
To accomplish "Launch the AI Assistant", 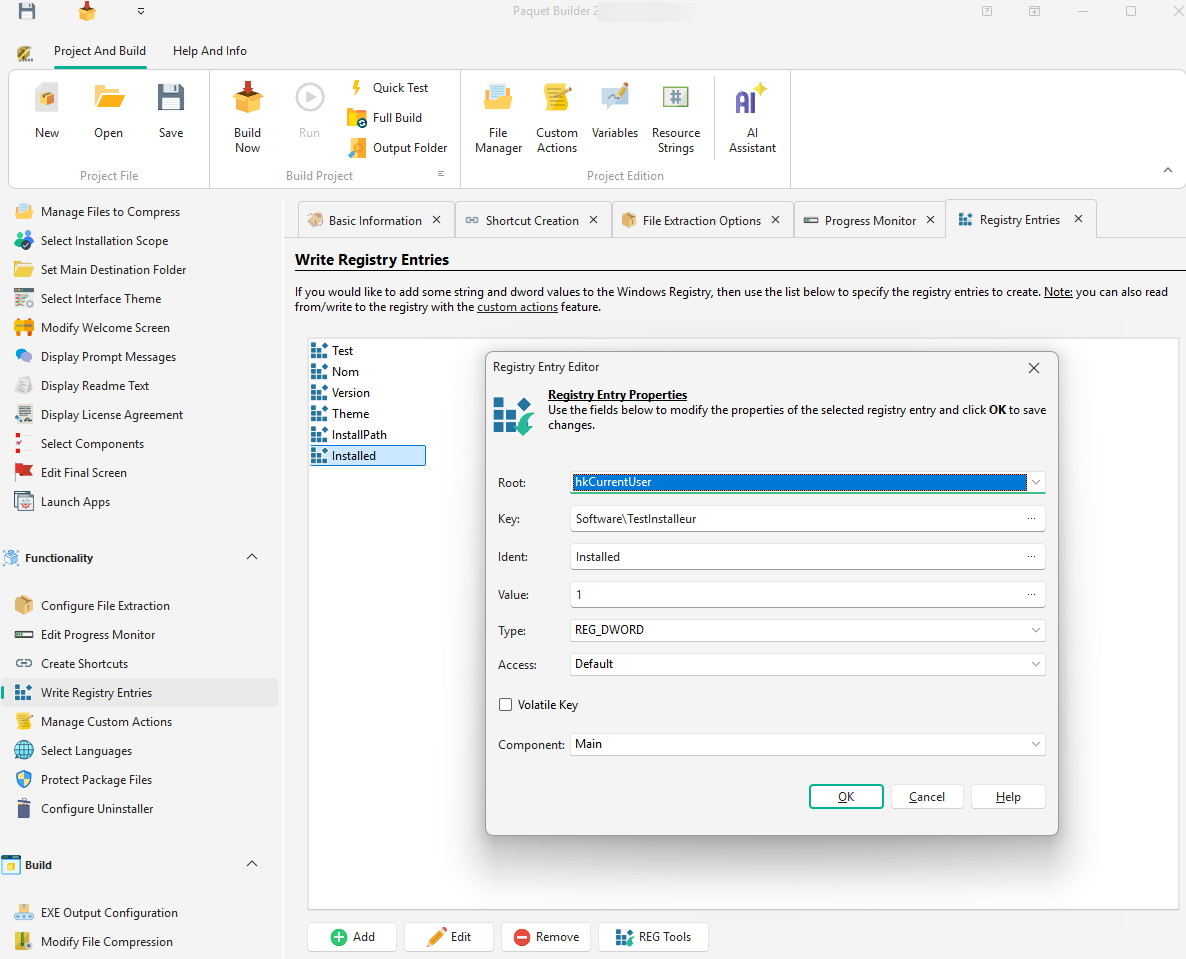I will (x=751, y=112).
